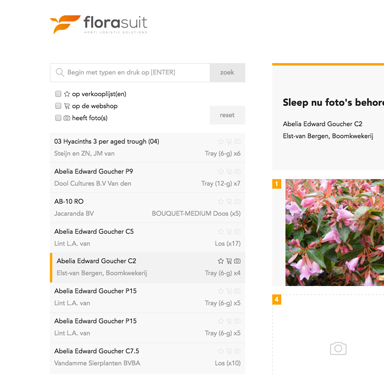Click camera placeholder in empty photo slot 4

pos(338,349)
